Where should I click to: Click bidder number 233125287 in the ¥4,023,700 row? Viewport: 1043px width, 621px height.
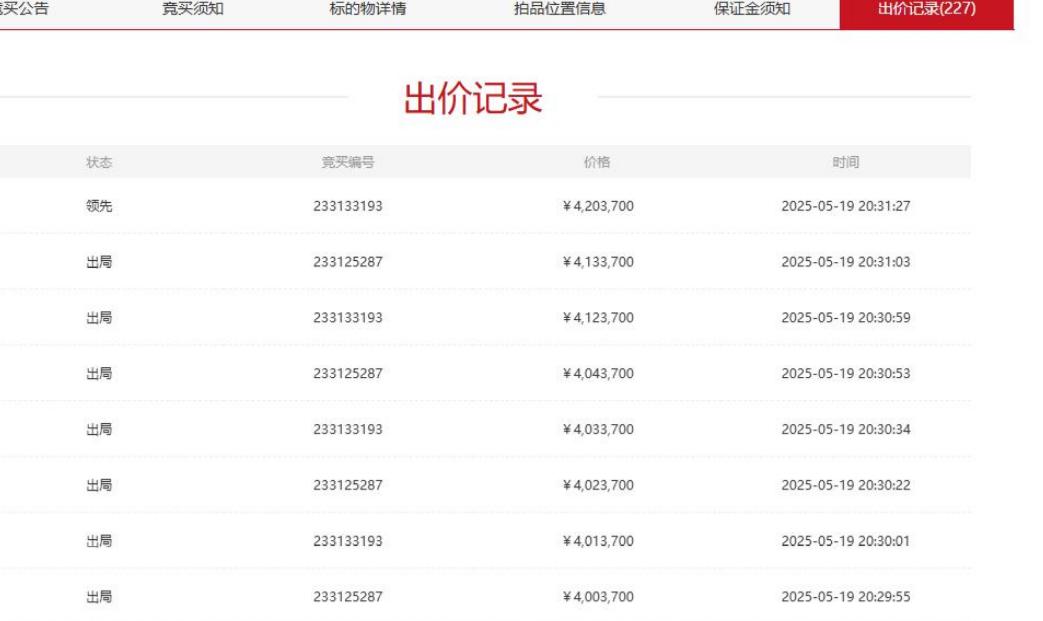[348, 485]
